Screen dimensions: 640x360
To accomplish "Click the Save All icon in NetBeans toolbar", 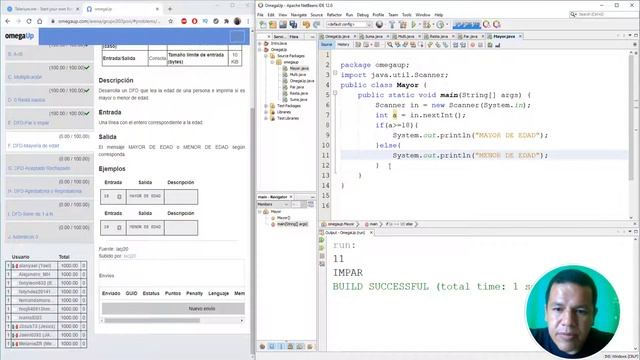I will (x=293, y=25).
